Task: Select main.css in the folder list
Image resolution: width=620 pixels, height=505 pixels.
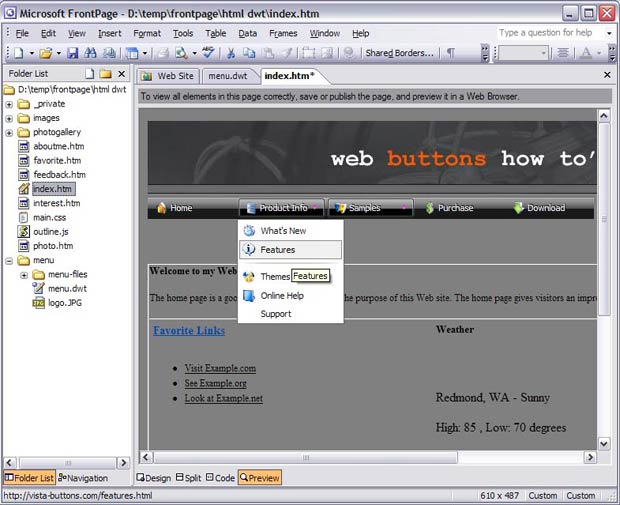Action: 49,218
